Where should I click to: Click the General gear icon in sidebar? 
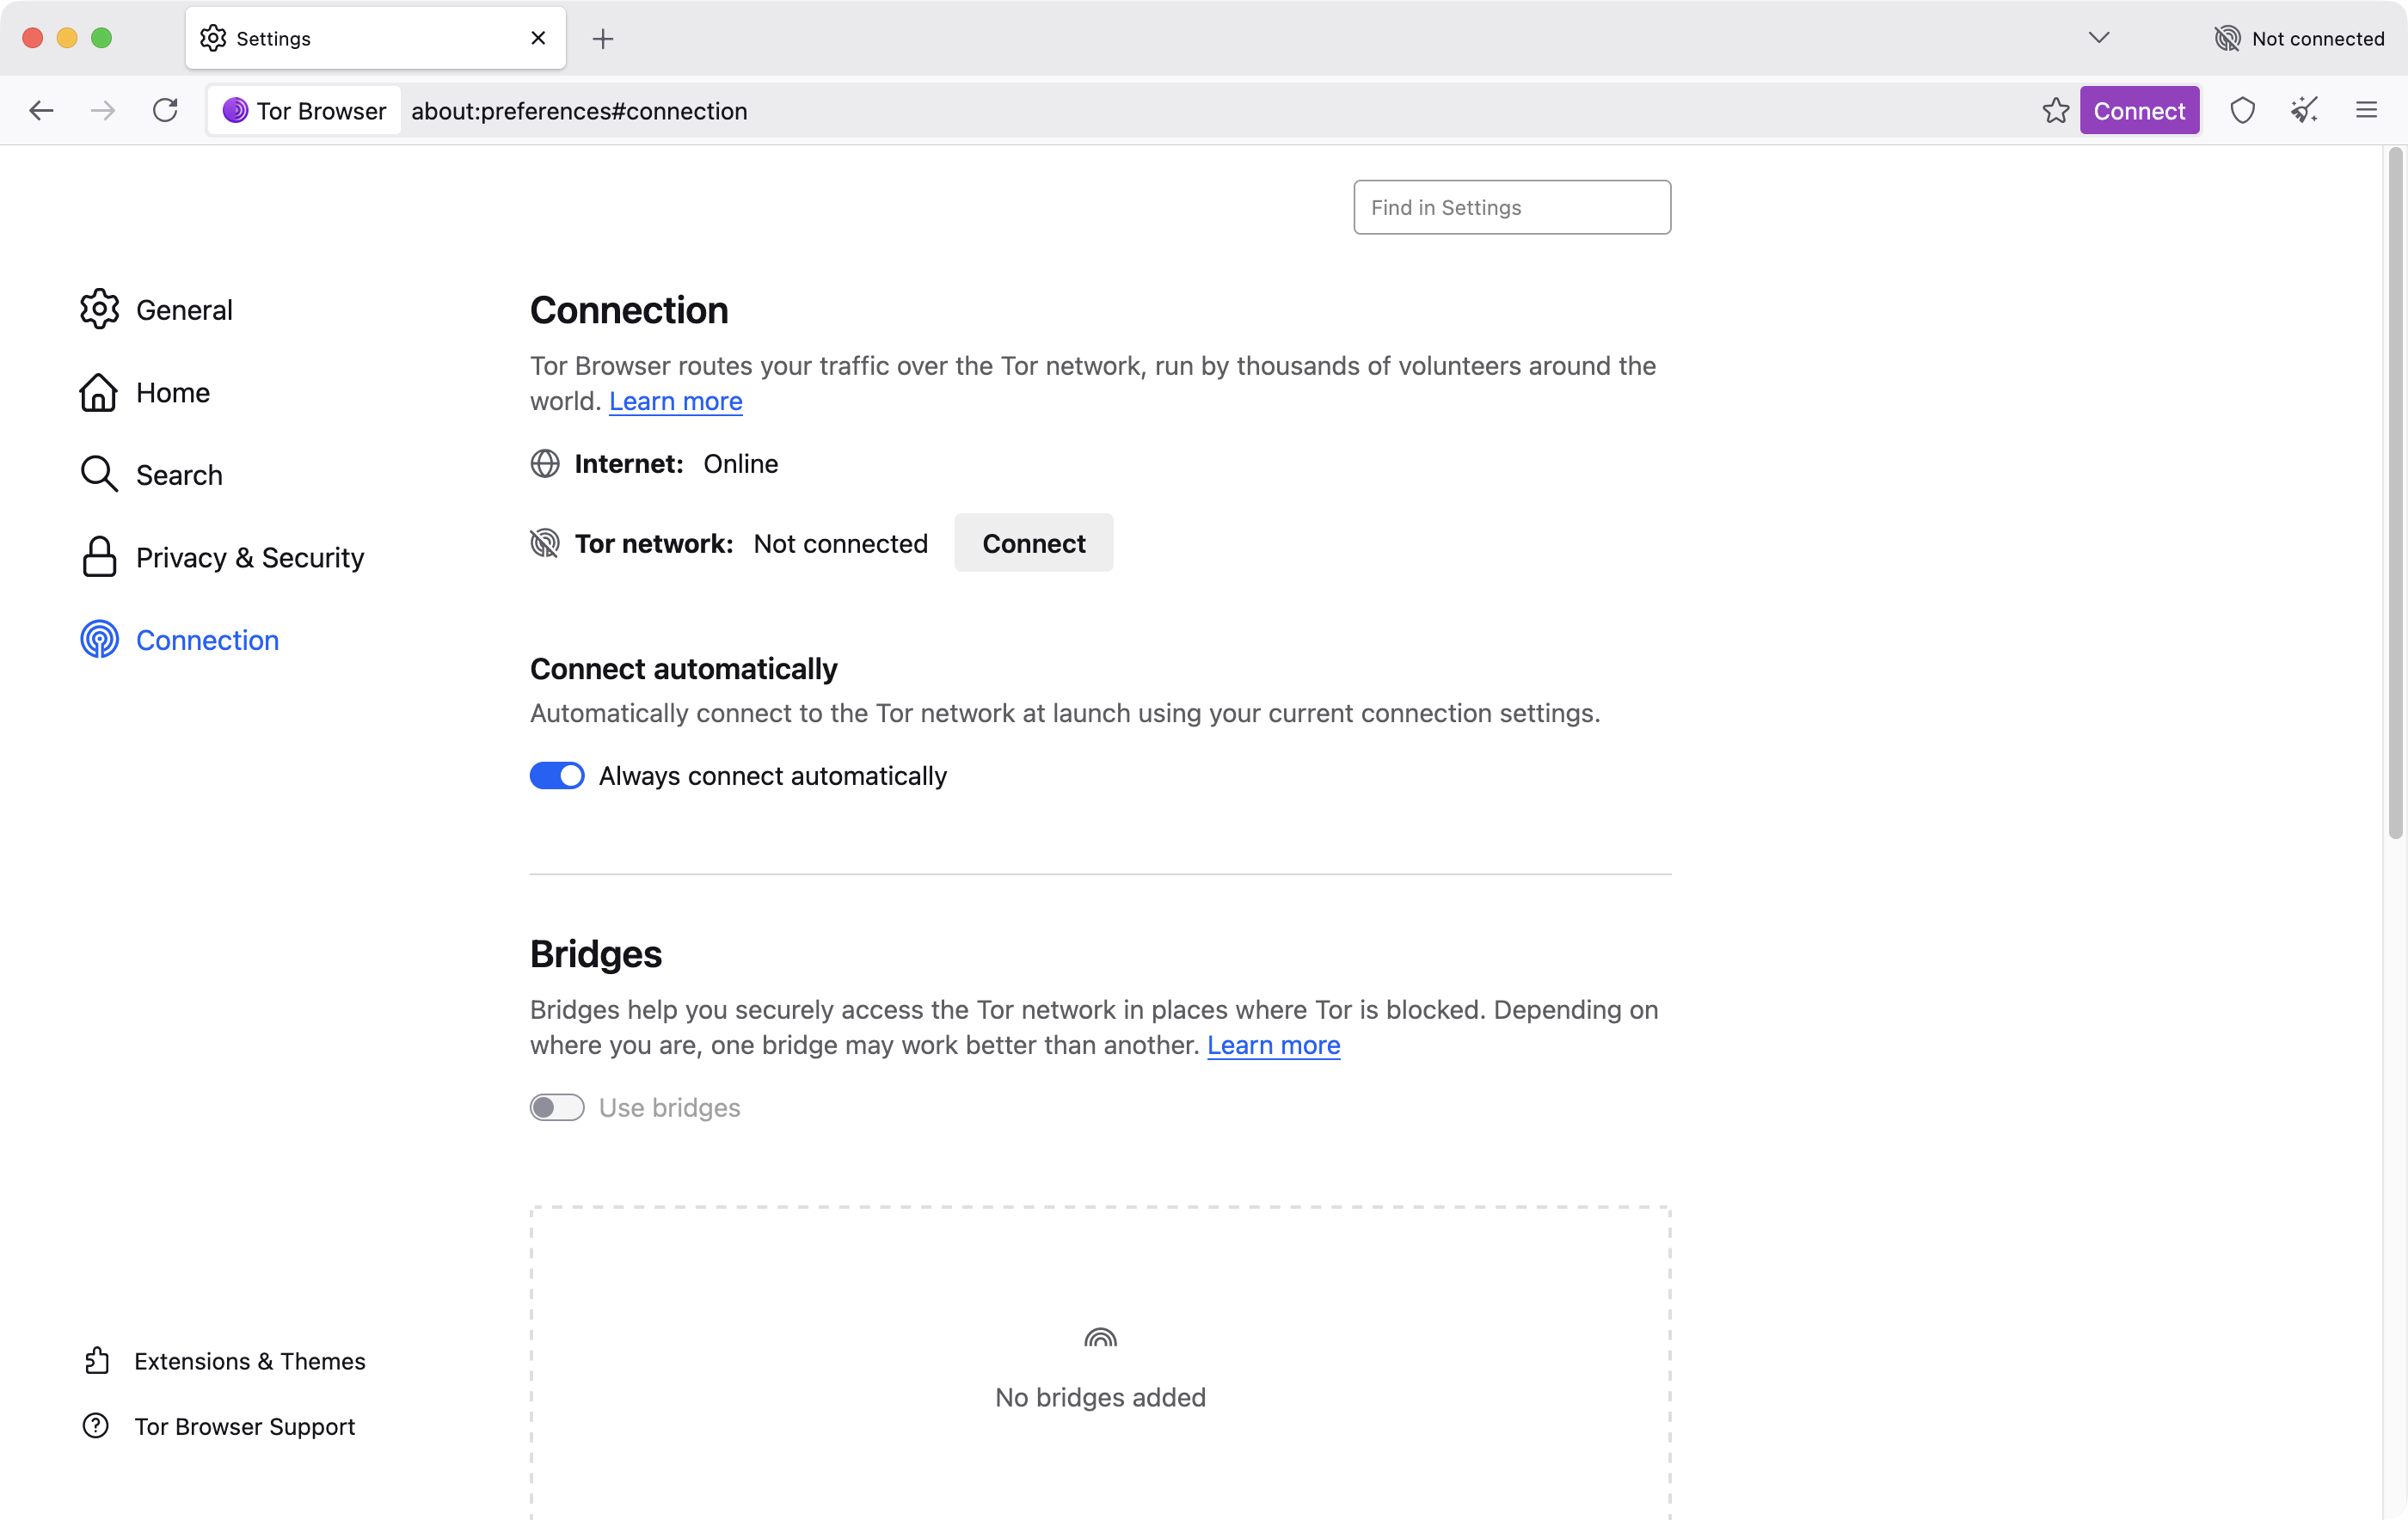(x=99, y=310)
